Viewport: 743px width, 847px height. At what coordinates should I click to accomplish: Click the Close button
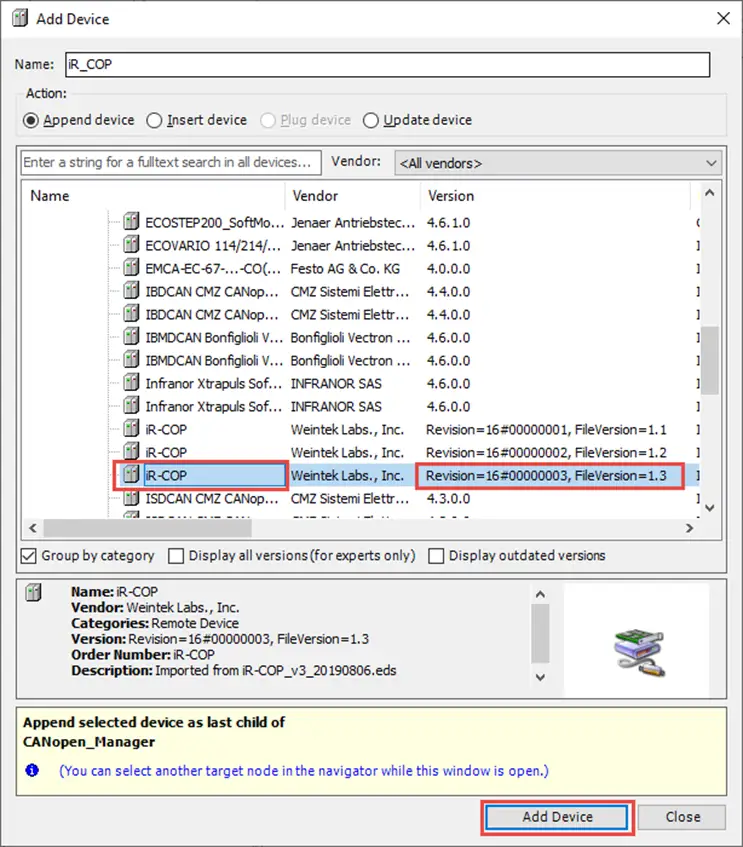[682, 817]
